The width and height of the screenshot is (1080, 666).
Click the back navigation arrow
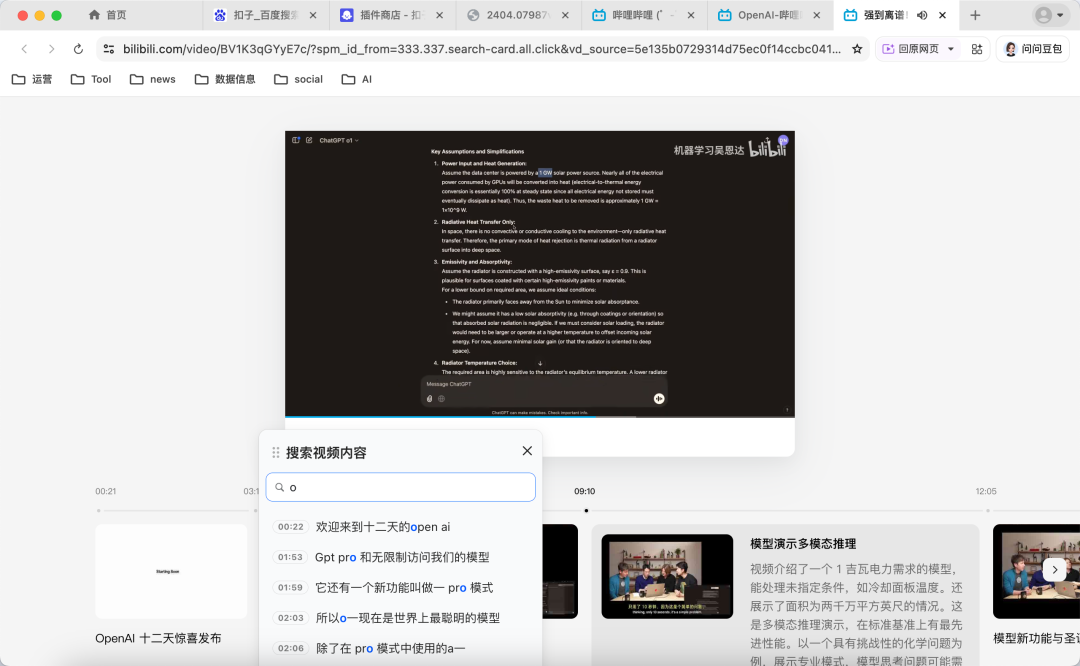tap(24, 47)
